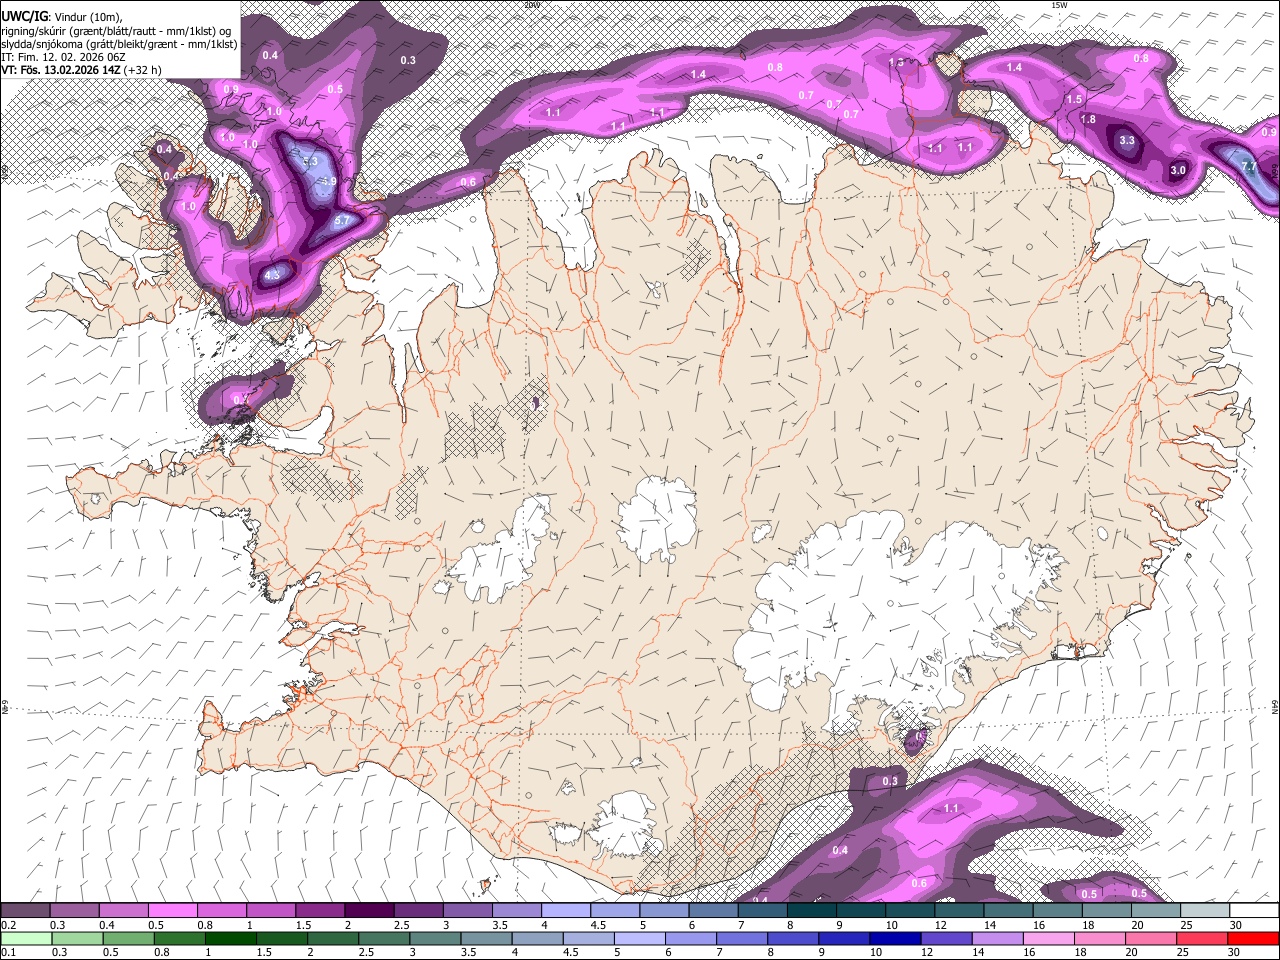This screenshot has width=1280, height=960.
Task: Click the bright pink 0.5 swatch on snow scale
Action: (172, 910)
